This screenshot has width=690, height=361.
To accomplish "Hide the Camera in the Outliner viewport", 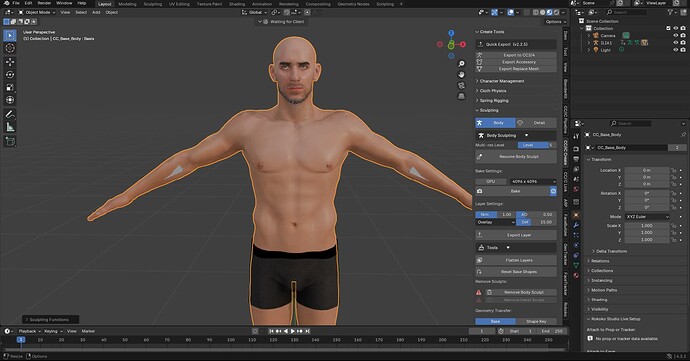I will point(676,35).
